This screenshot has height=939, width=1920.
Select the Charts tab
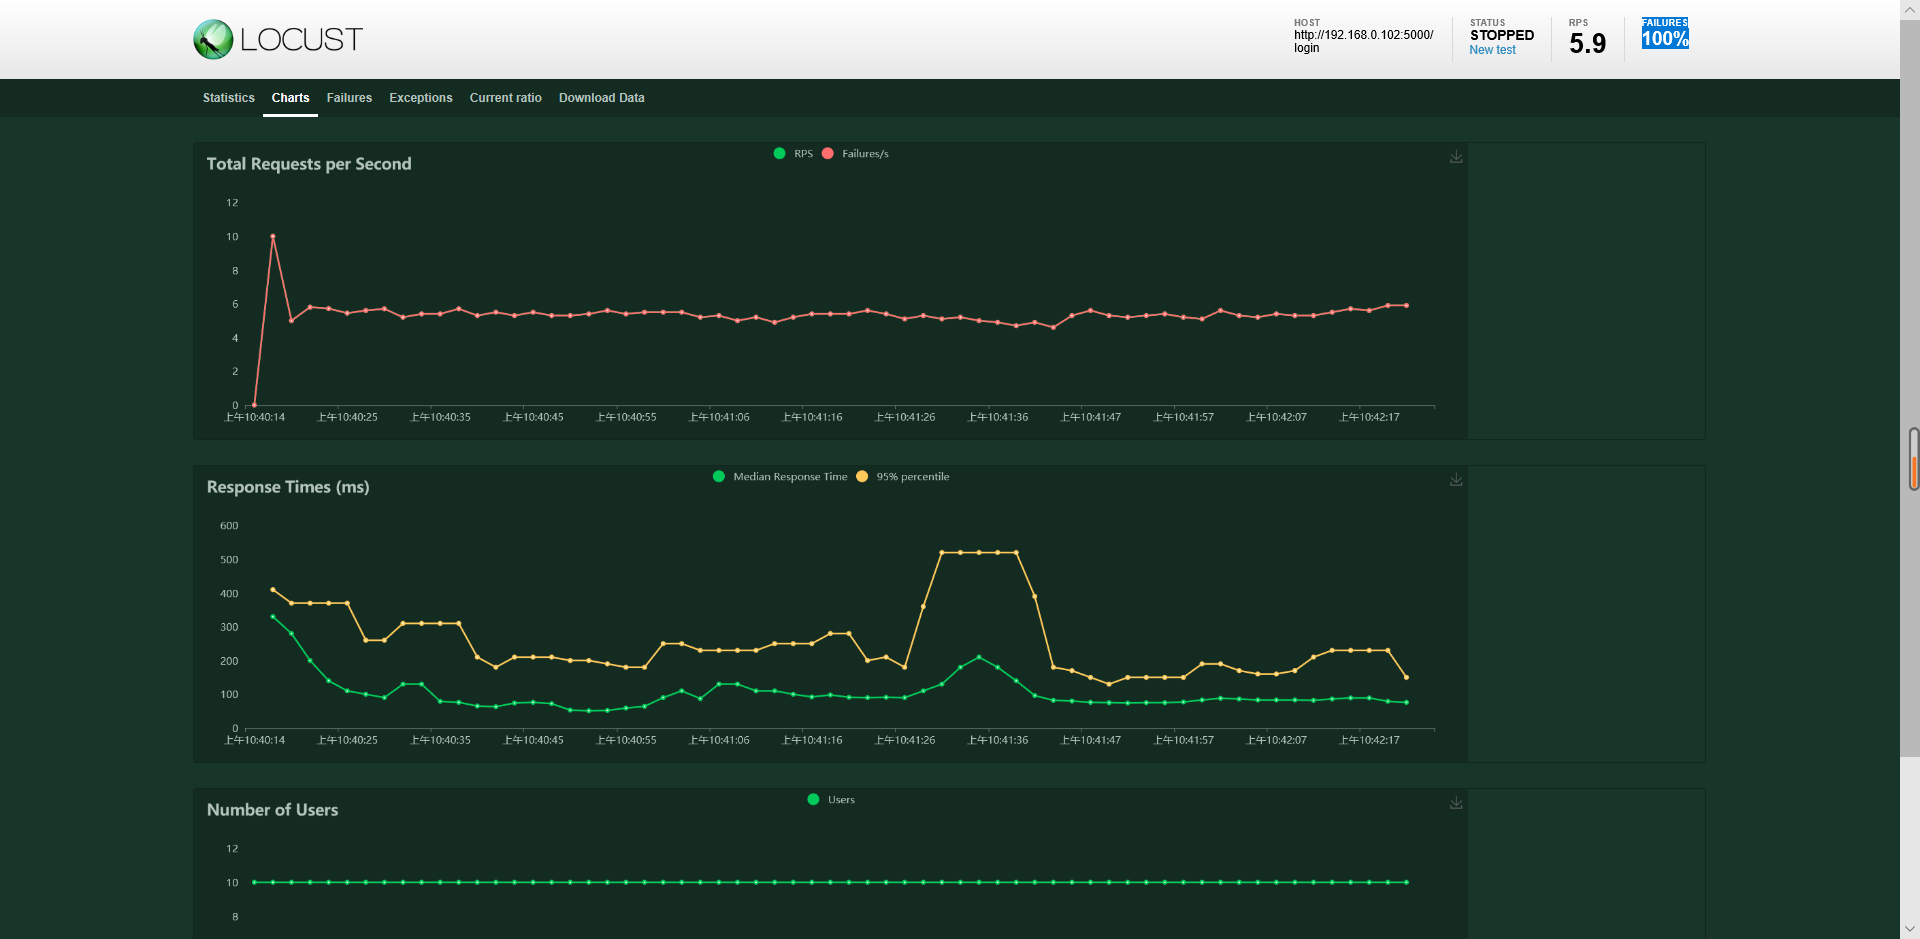click(x=290, y=98)
